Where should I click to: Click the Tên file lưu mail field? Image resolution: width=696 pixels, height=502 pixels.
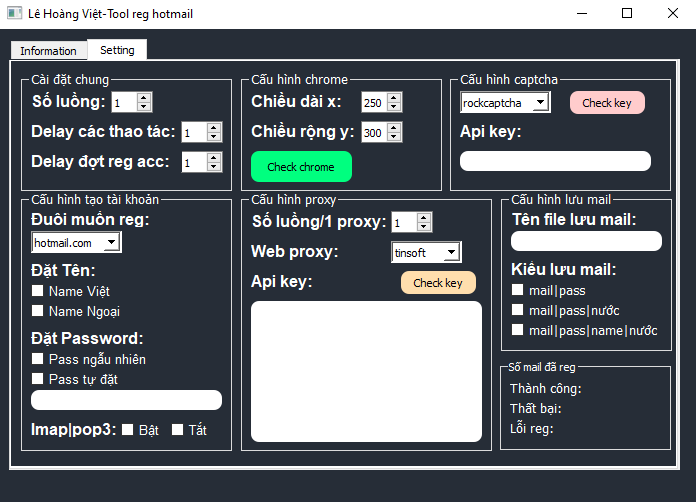coord(586,241)
